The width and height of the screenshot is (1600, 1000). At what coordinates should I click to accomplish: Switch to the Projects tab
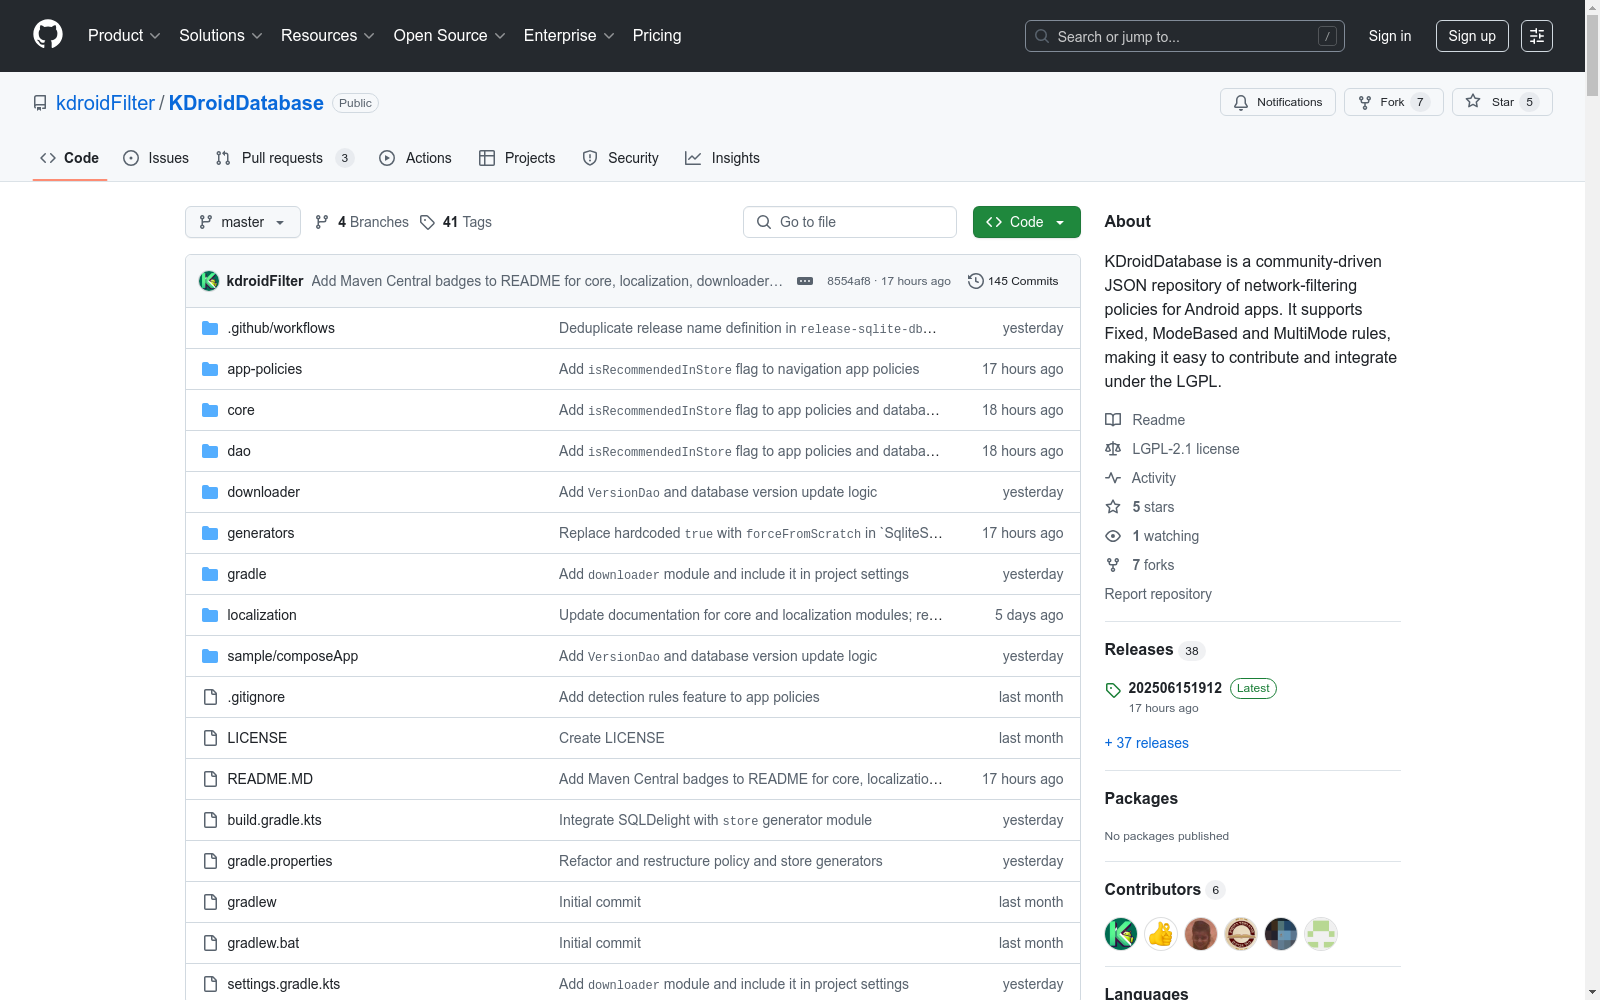pyautogui.click(x=517, y=158)
